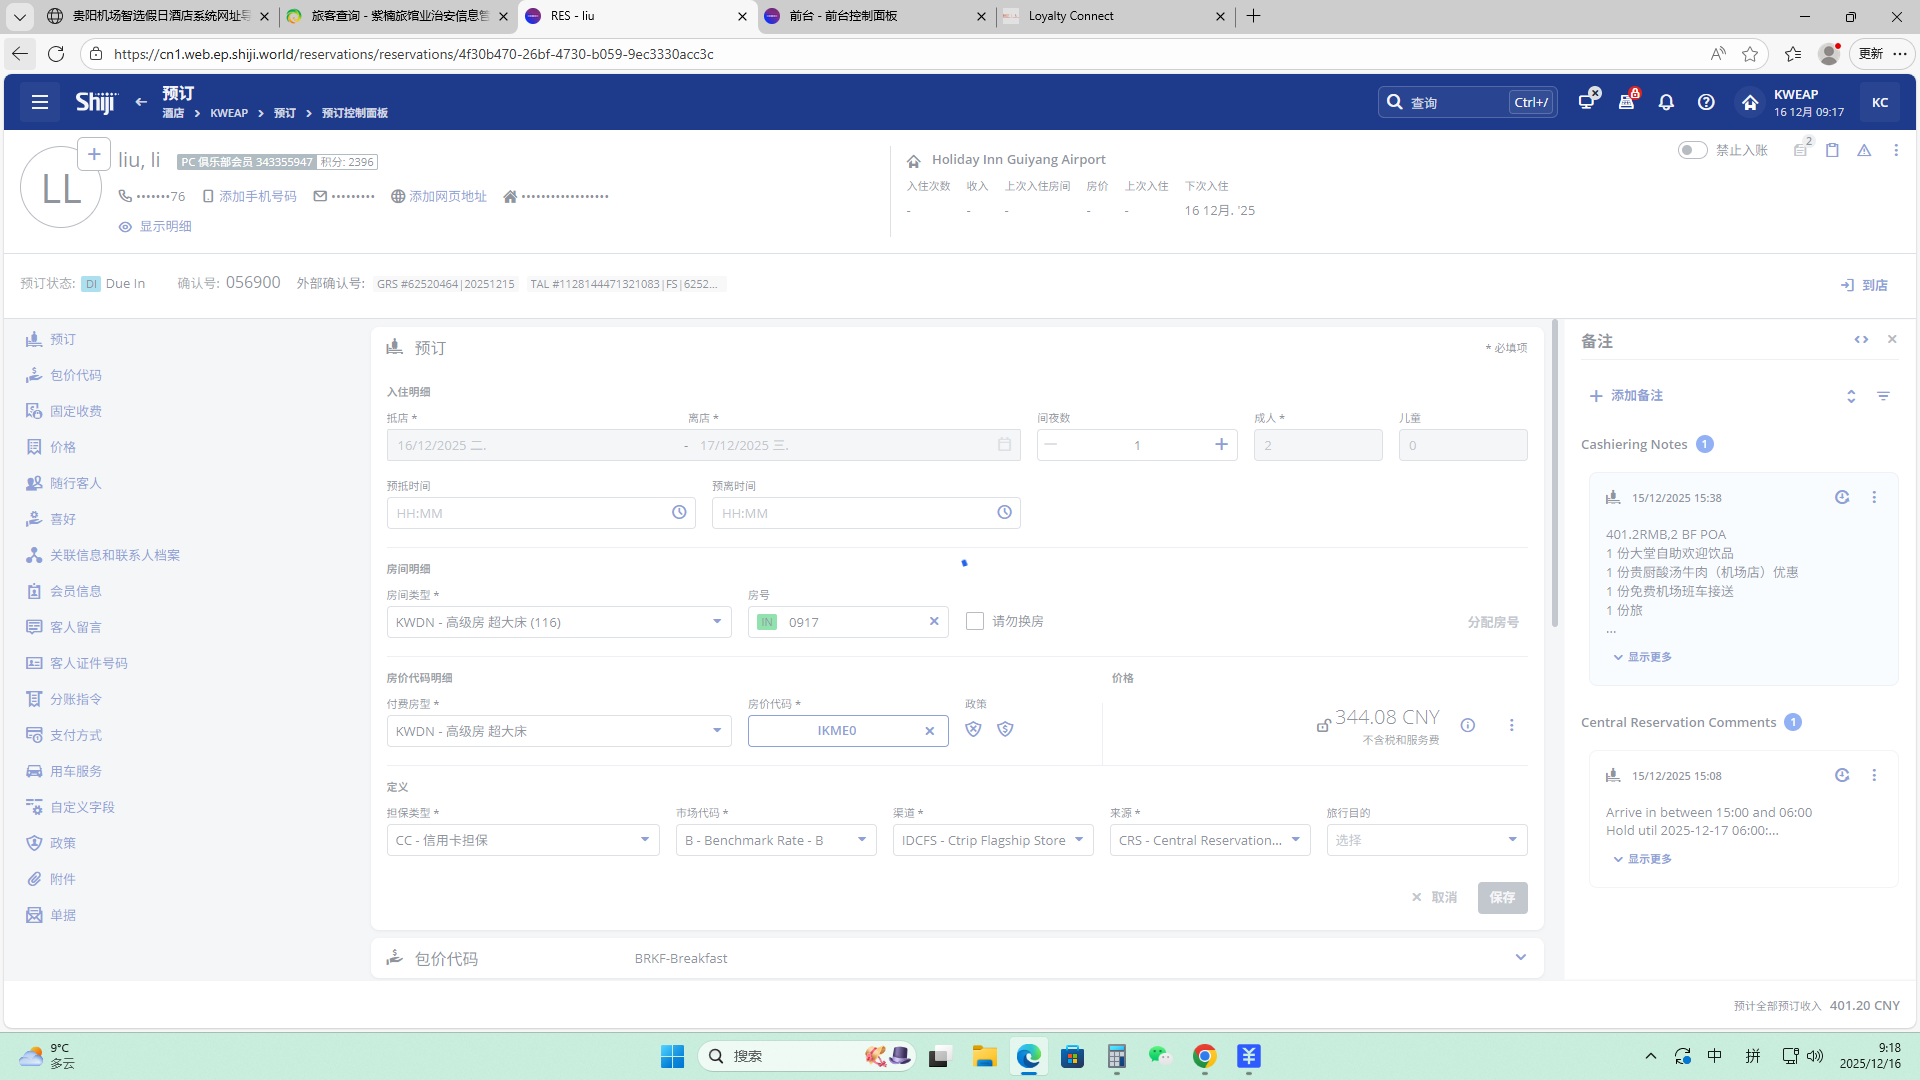Check the 请勿换房 checkbox

(975, 622)
